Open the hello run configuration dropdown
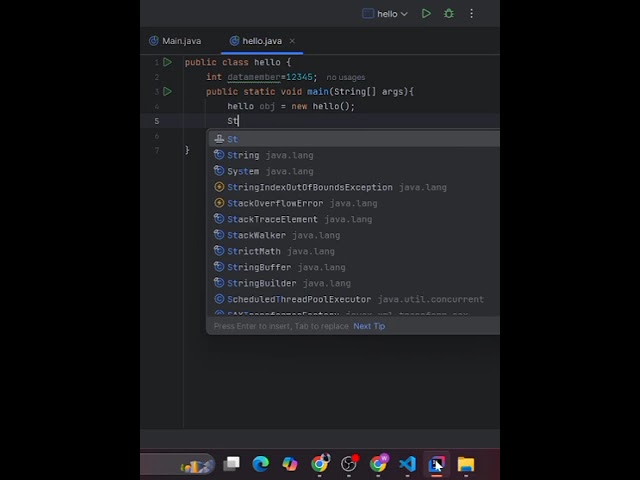This screenshot has height=480, width=640. pos(385,14)
